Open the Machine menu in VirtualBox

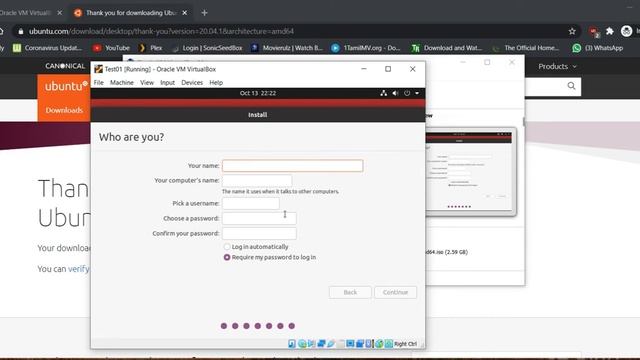tap(122, 82)
